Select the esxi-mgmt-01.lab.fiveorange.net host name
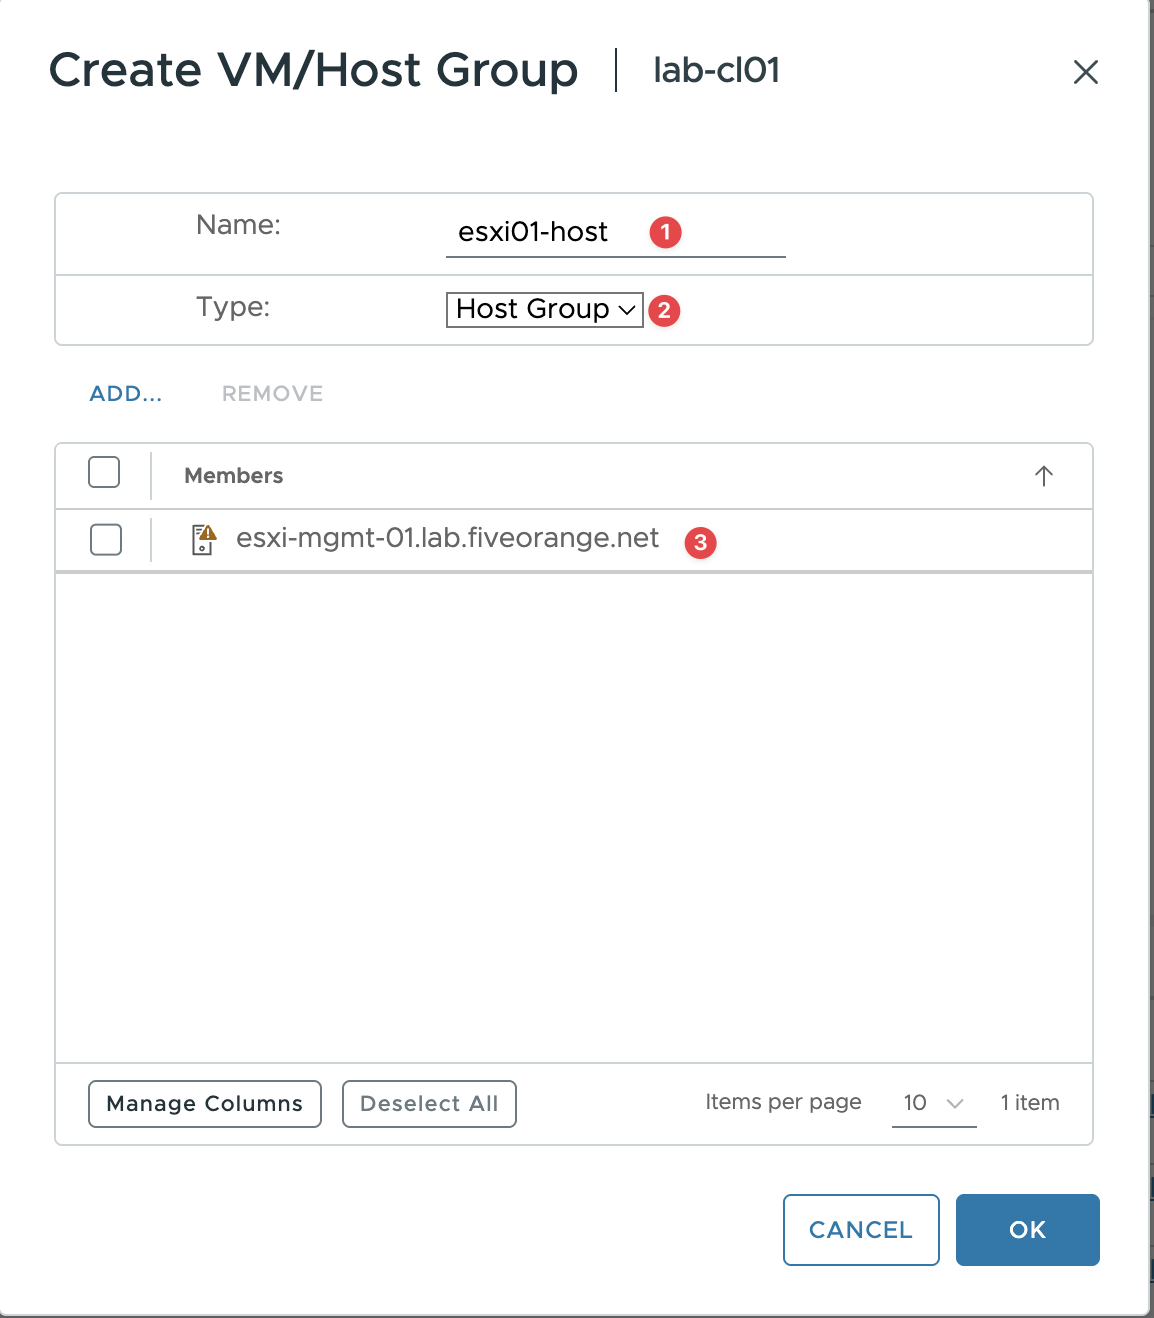1154x1318 pixels. pos(447,539)
